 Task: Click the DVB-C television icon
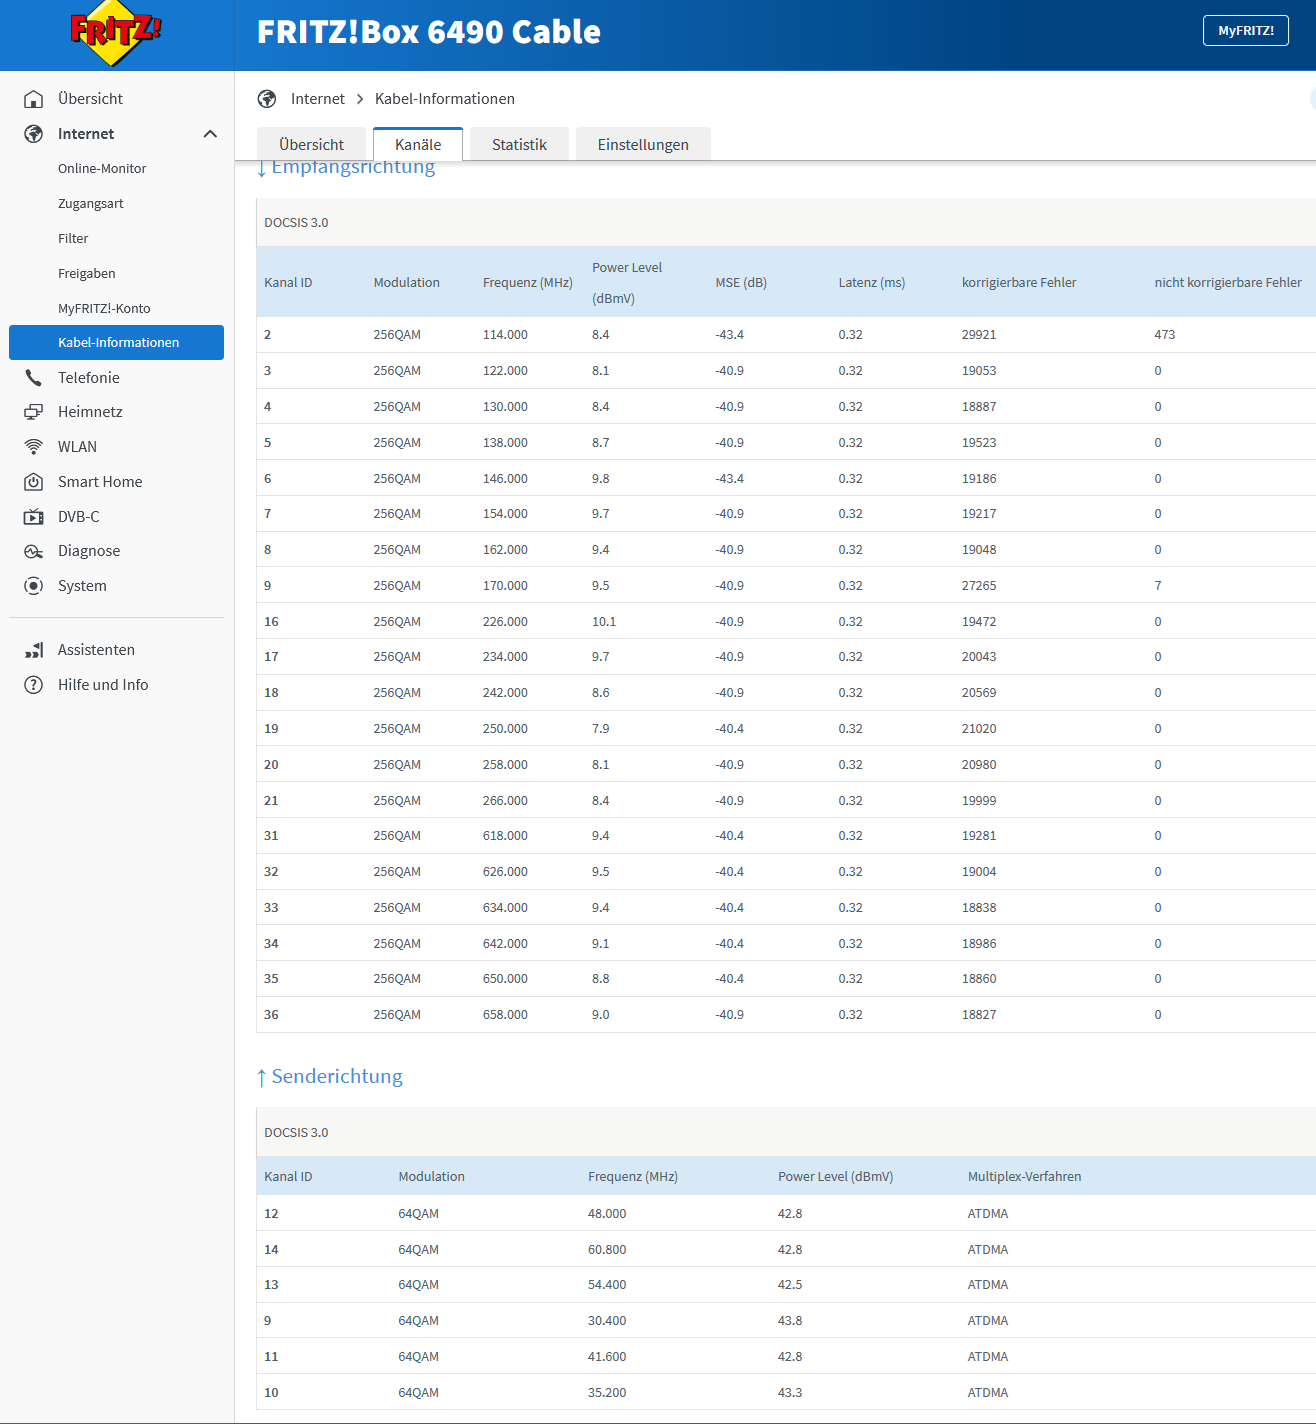(x=34, y=517)
